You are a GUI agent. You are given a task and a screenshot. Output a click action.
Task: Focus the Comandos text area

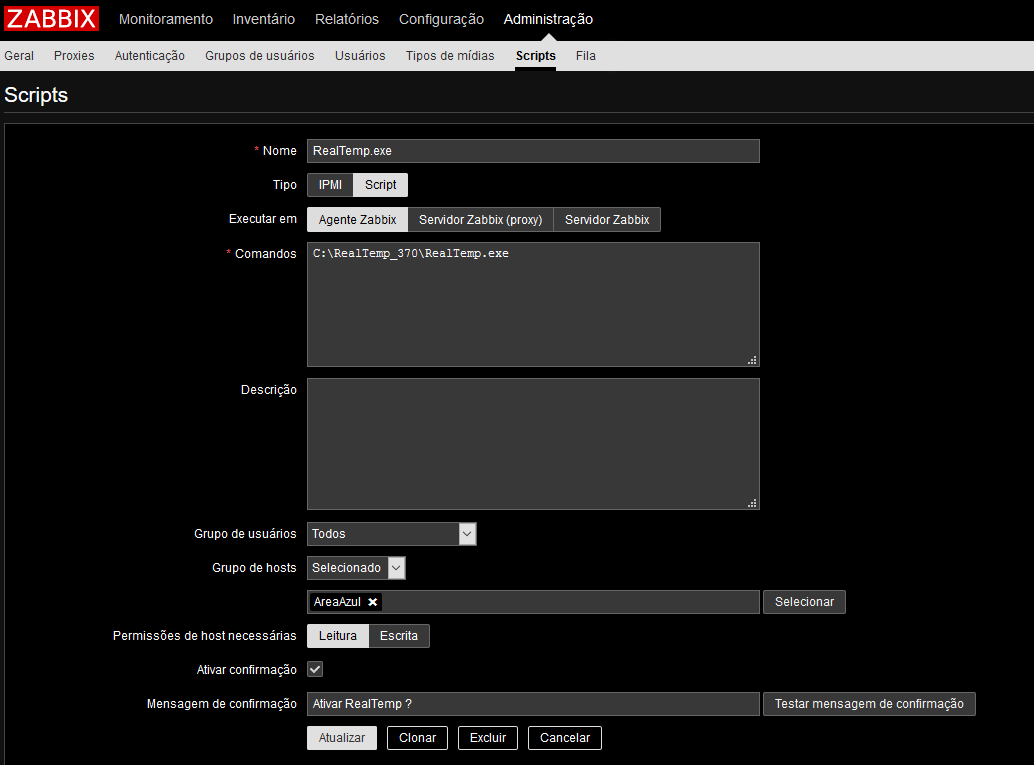533,304
